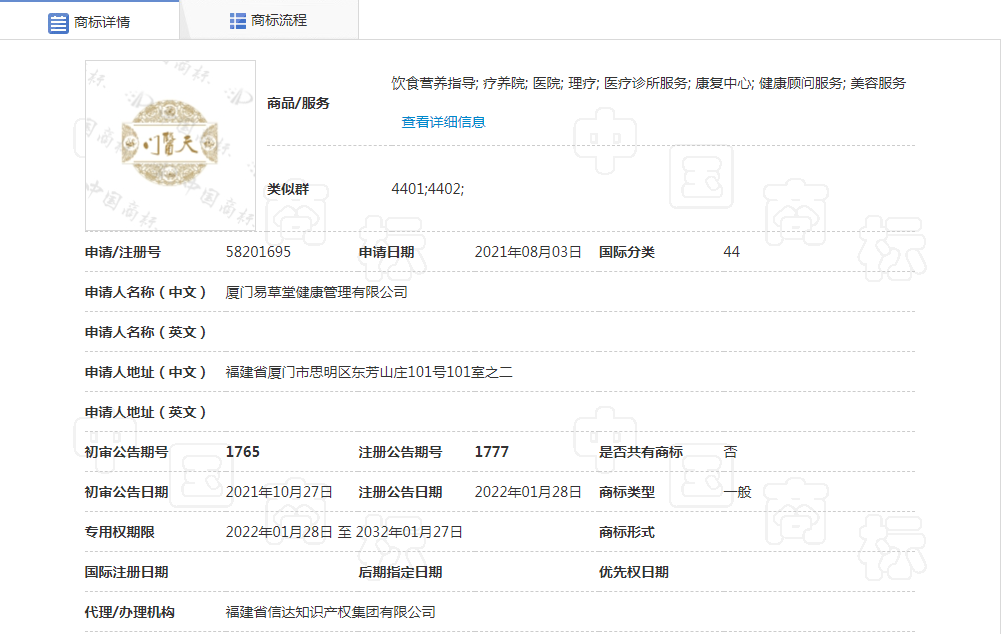Click the exclusive rights period date range
Screen dimensions: 1001x634
coord(344,532)
